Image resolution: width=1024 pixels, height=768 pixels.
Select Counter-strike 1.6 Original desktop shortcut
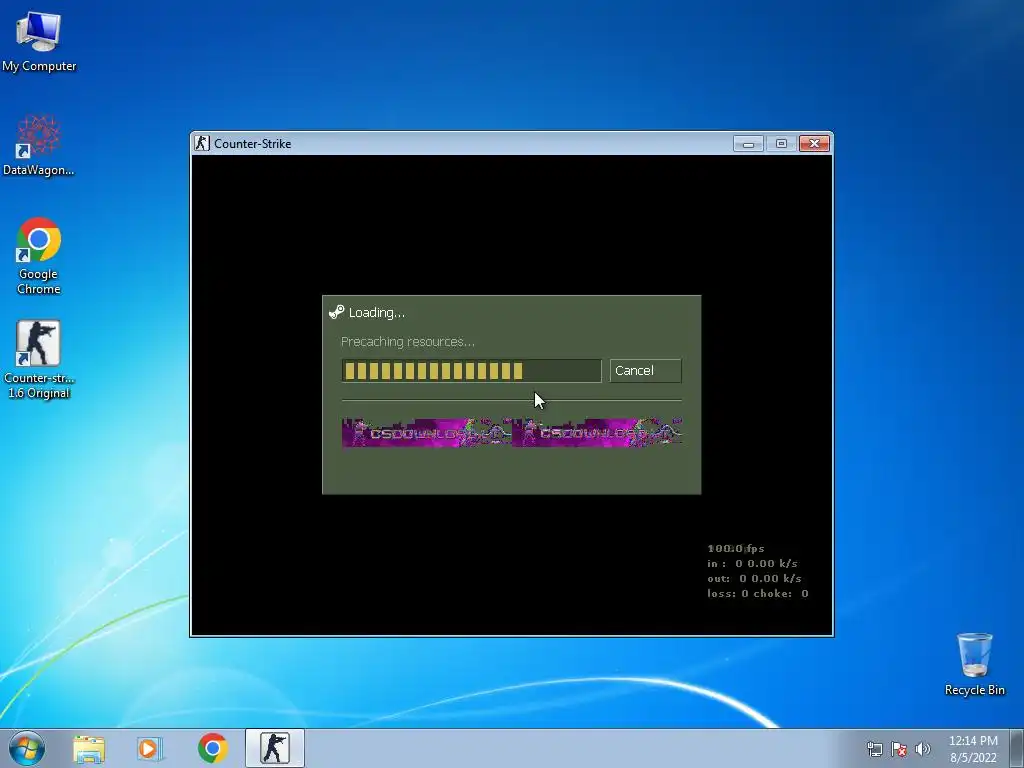tap(39, 359)
